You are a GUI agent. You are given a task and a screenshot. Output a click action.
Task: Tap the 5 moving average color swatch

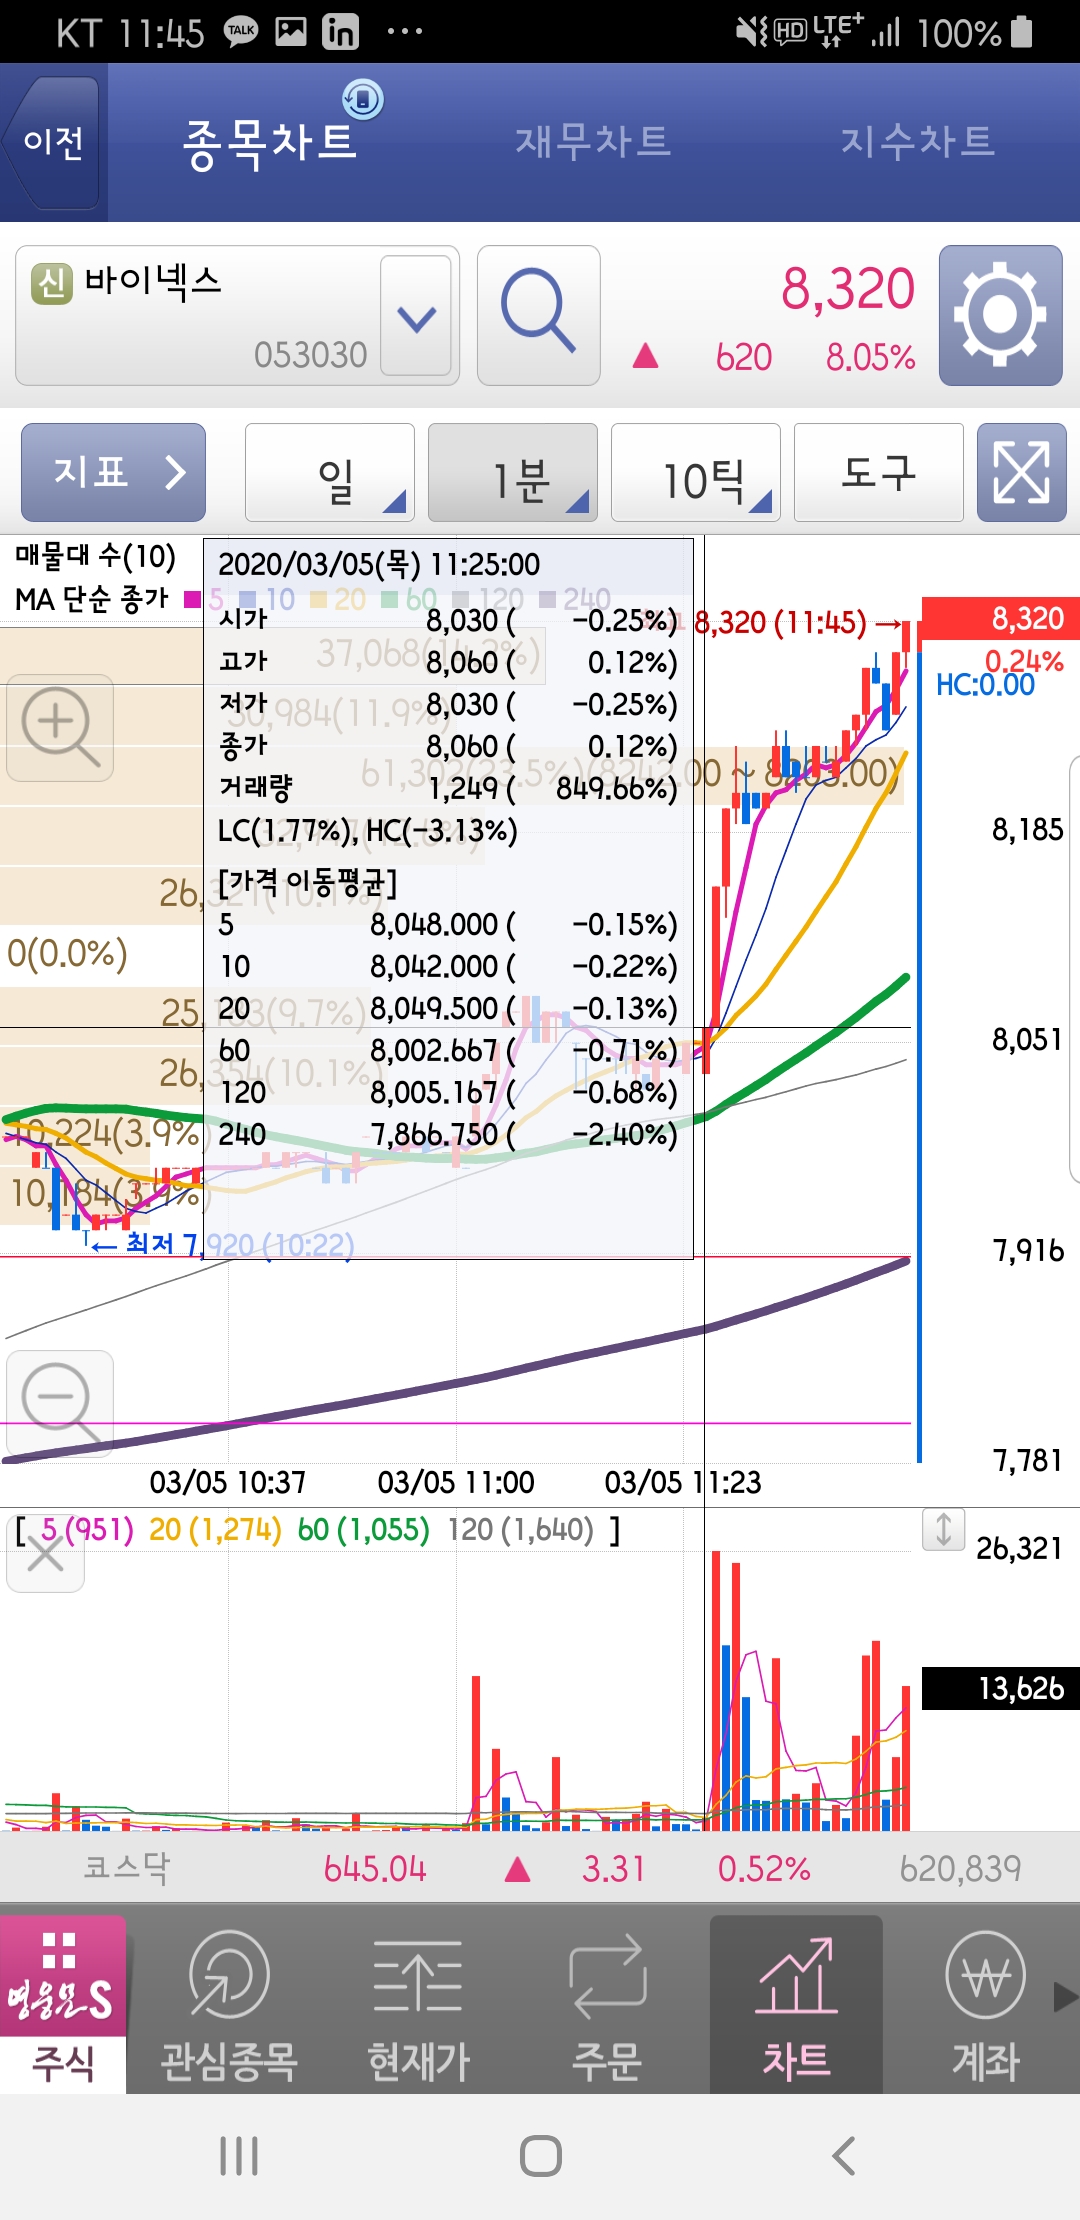pyautogui.click(x=193, y=600)
